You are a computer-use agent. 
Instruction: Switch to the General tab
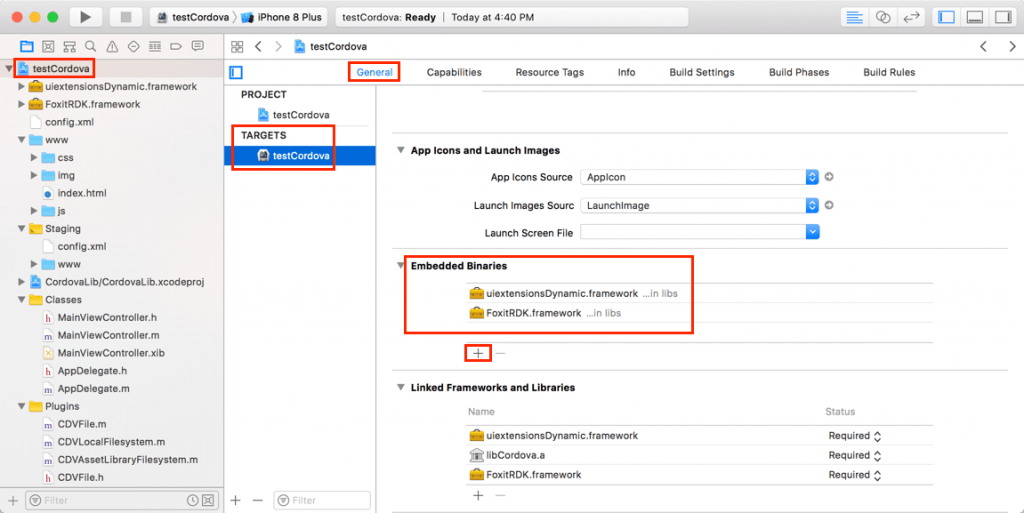374,72
